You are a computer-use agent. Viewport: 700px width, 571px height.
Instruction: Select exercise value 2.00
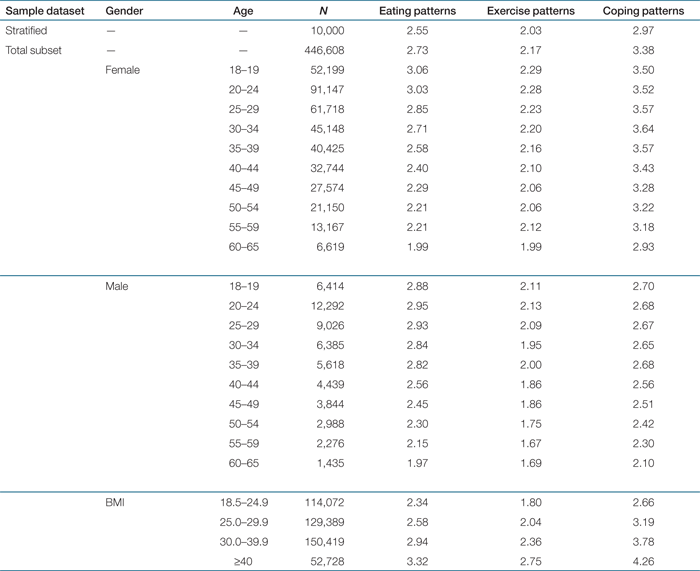point(531,365)
